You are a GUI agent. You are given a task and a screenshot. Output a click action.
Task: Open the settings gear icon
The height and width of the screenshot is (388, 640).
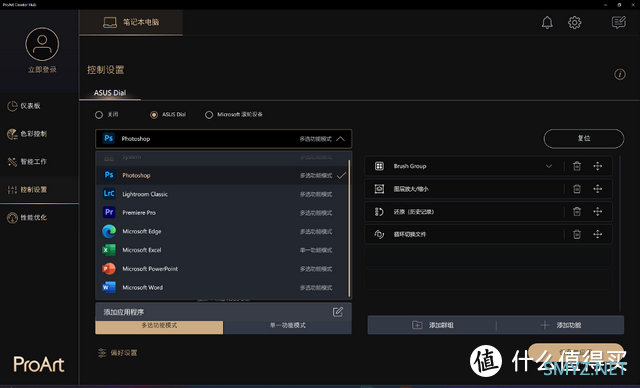click(574, 22)
